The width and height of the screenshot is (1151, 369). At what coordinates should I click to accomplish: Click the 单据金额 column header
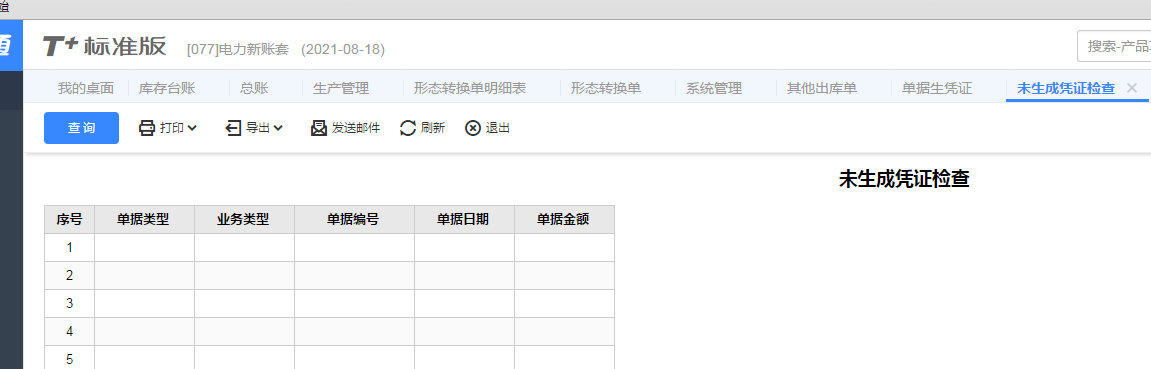(x=564, y=219)
